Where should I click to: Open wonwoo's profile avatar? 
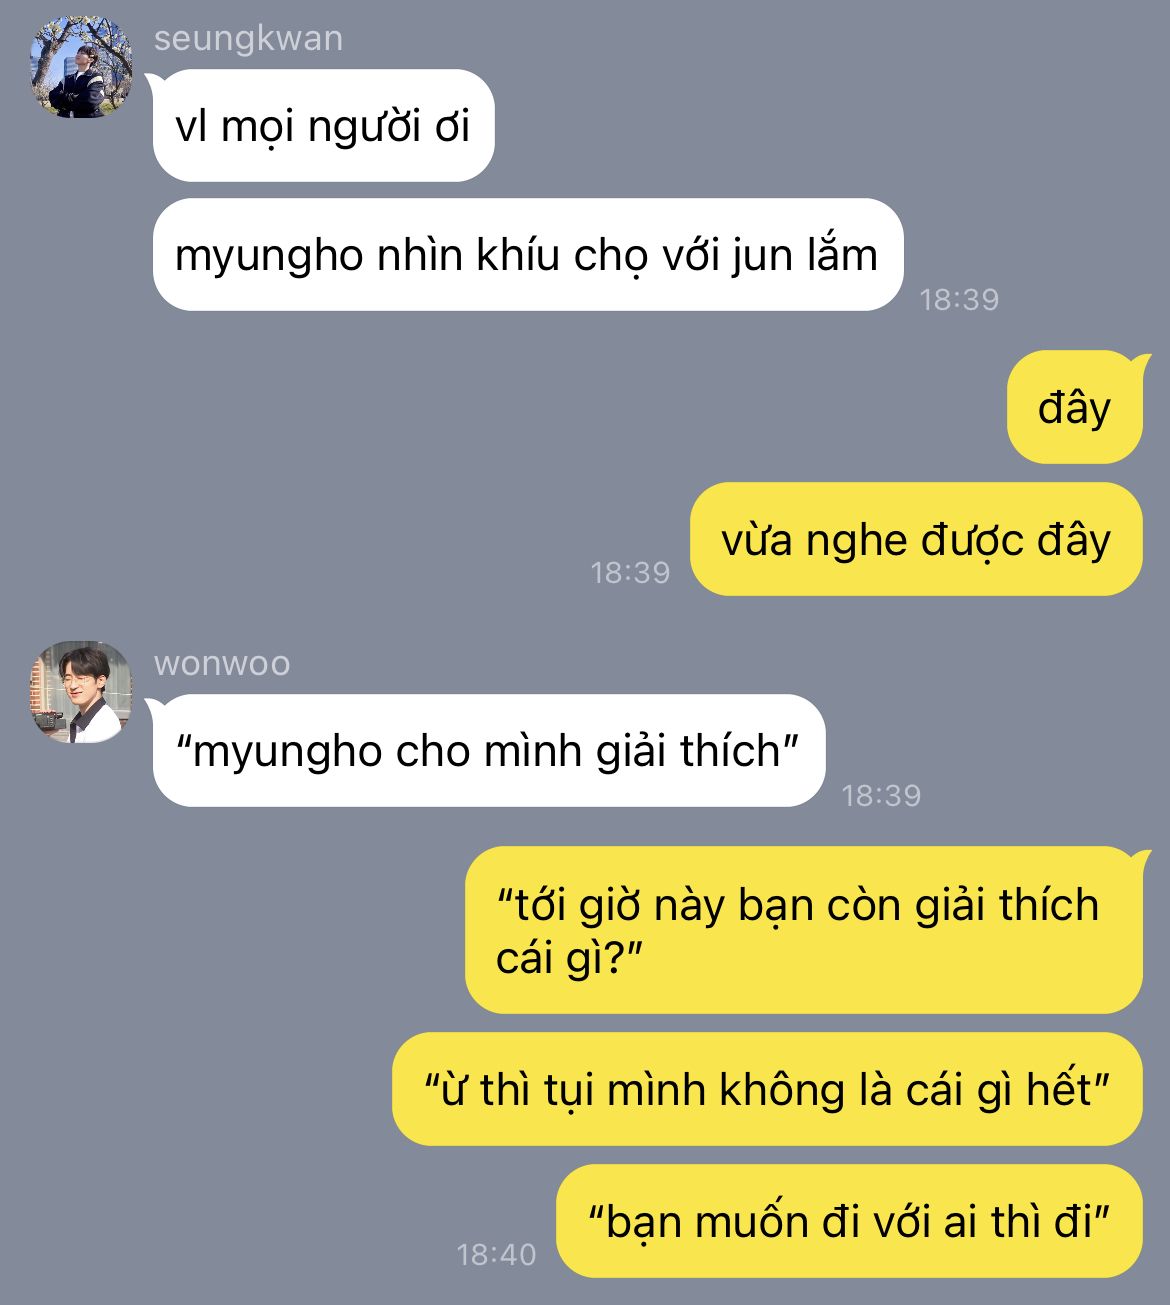tap(81, 692)
